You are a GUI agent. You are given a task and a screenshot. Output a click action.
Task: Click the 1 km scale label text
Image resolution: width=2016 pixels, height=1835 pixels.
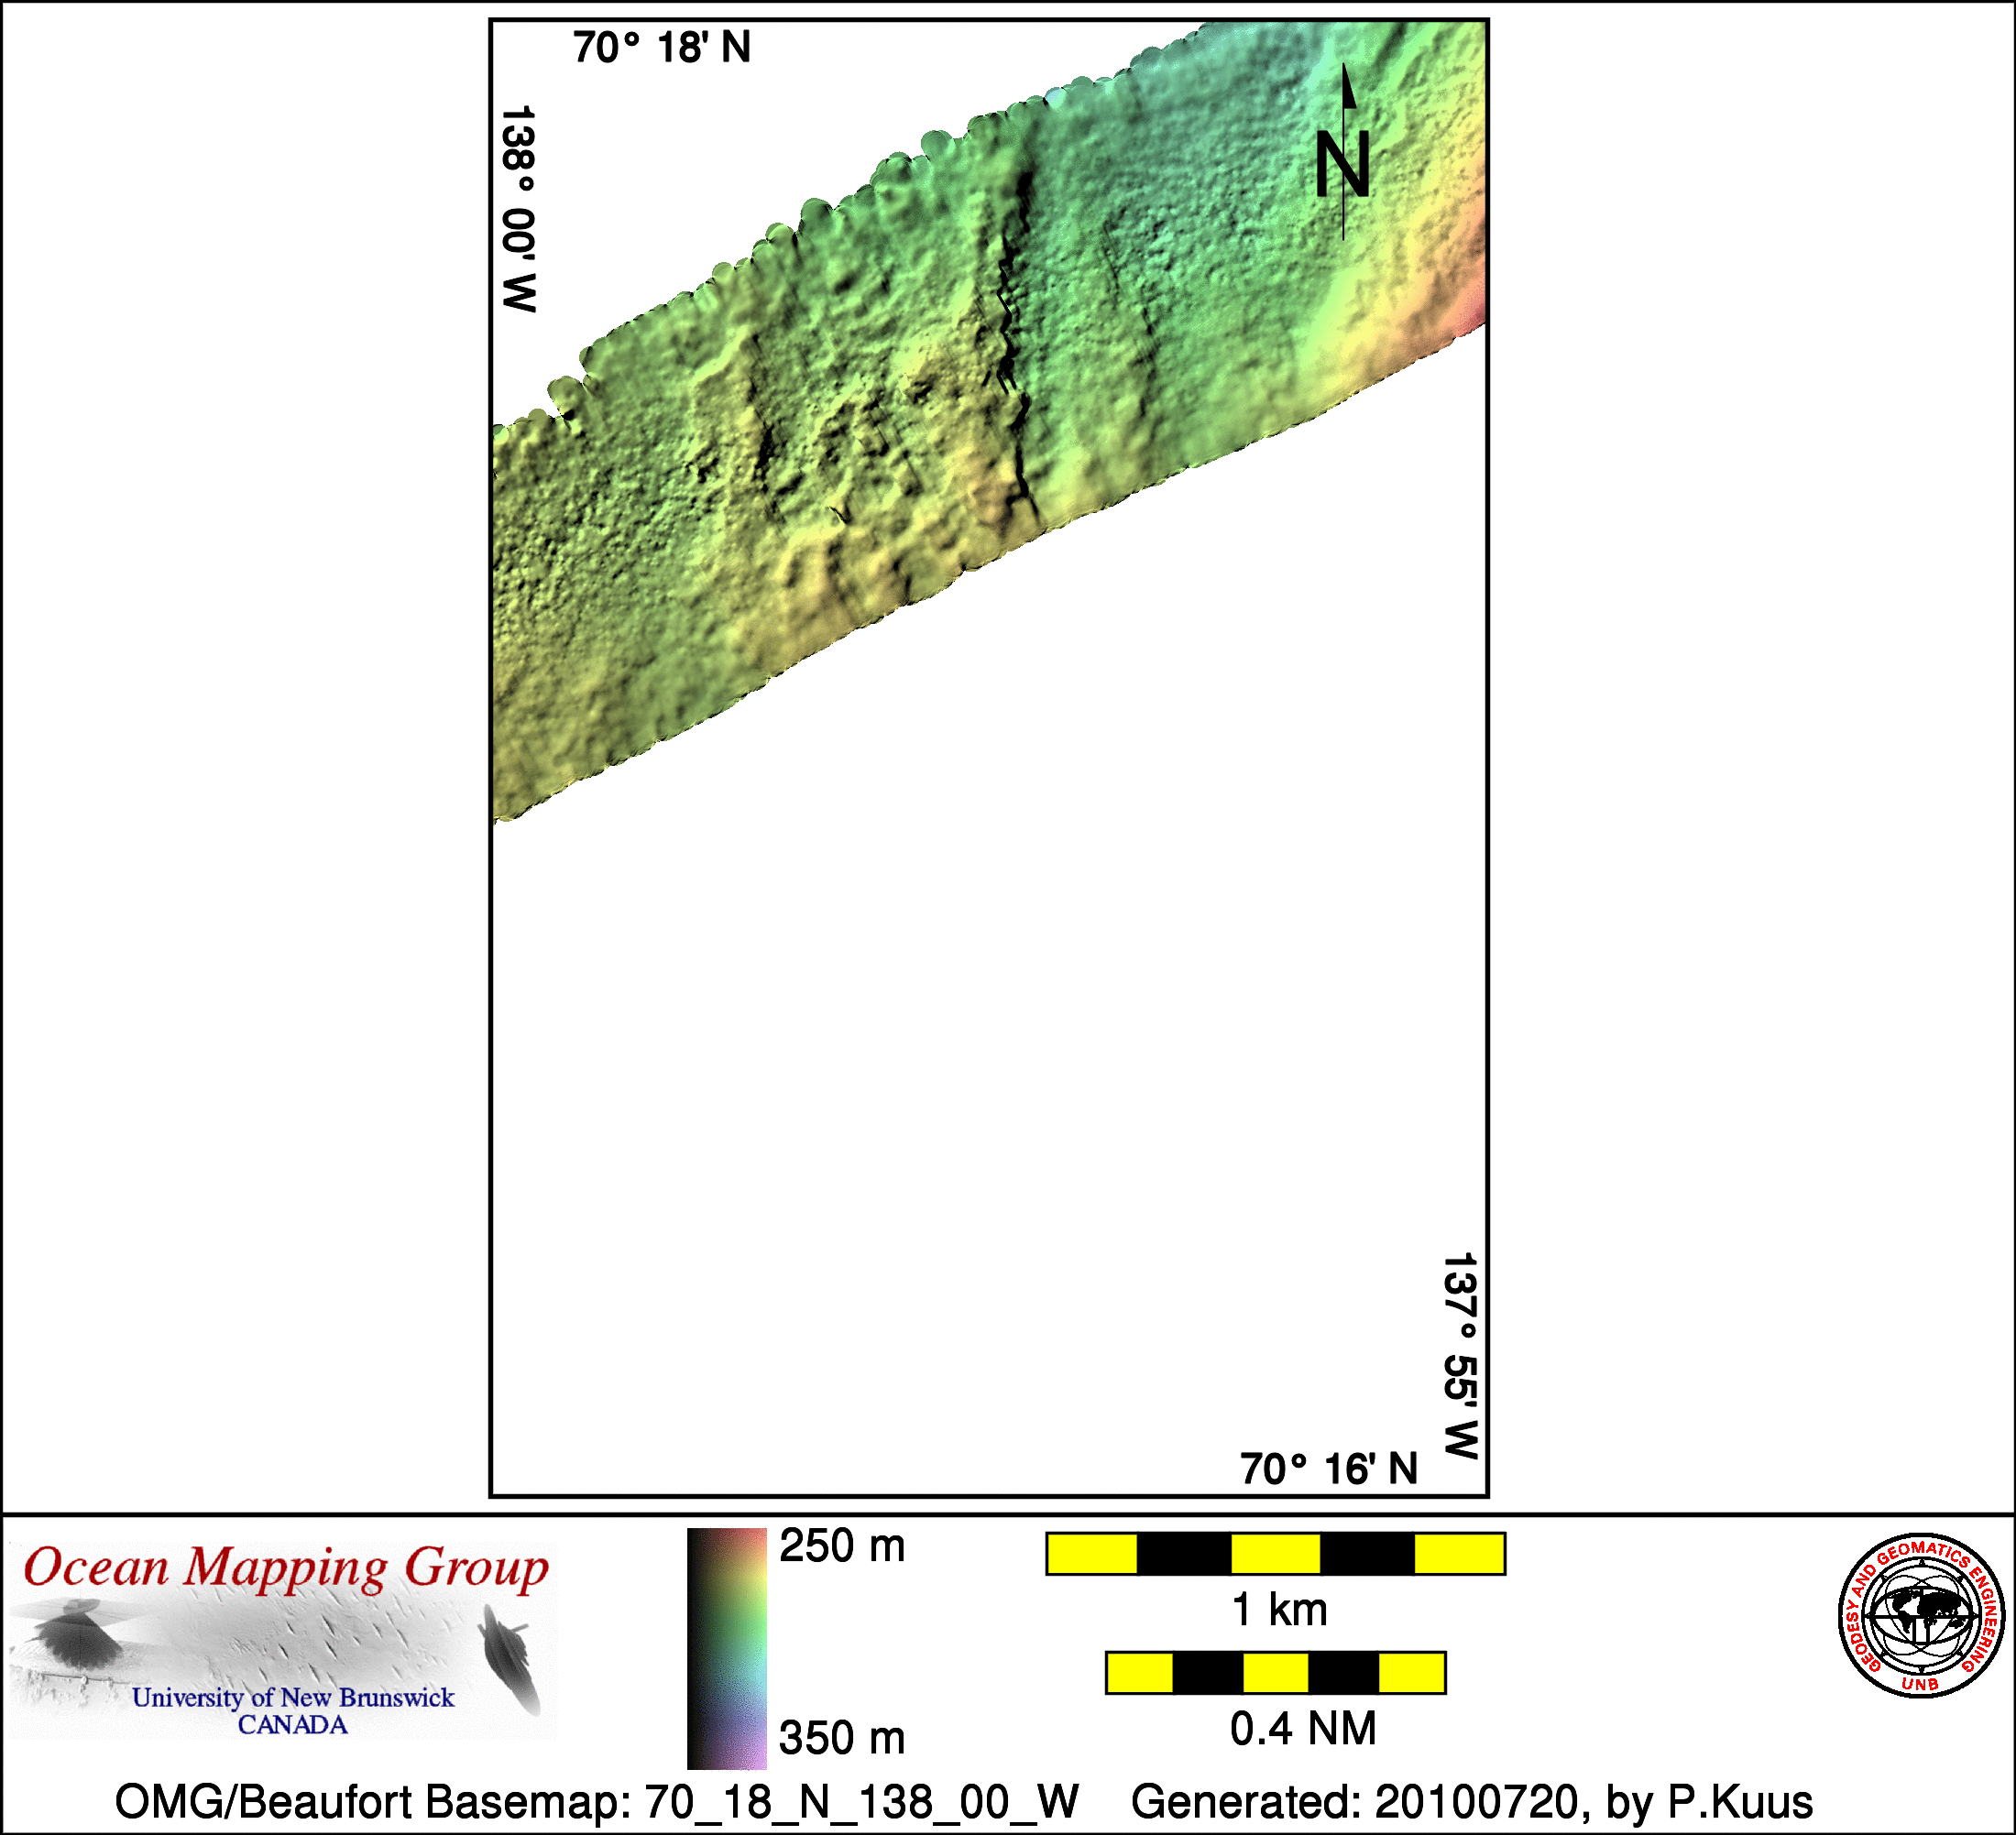coord(1279,1610)
